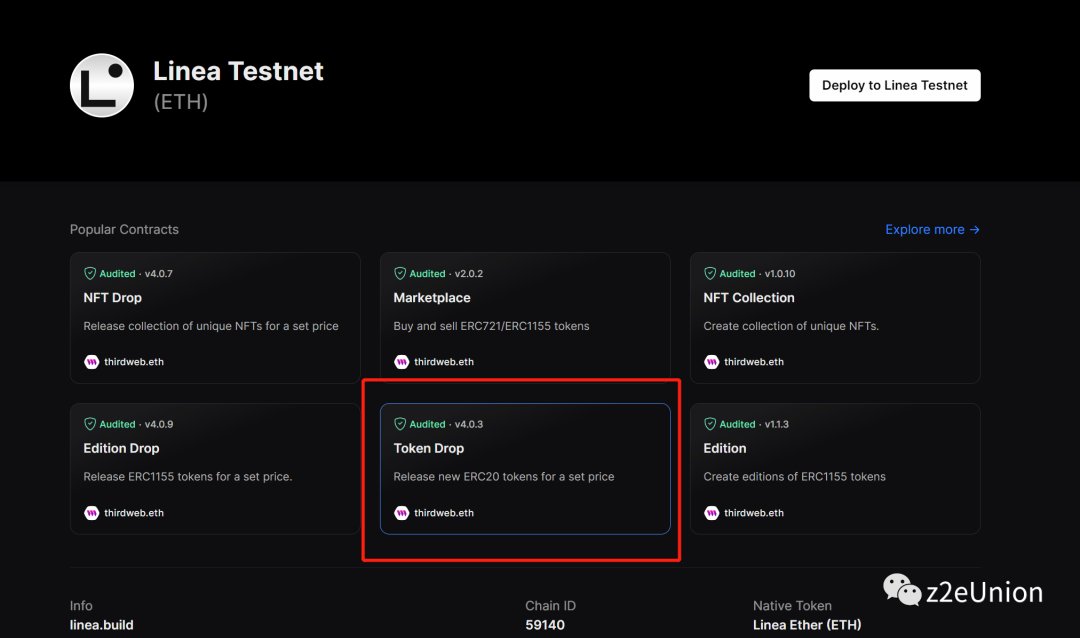The height and width of the screenshot is (638, 1080).
Task: Click thirdweb.eth icon on NFT Collection card
Action: pos(711,362)
